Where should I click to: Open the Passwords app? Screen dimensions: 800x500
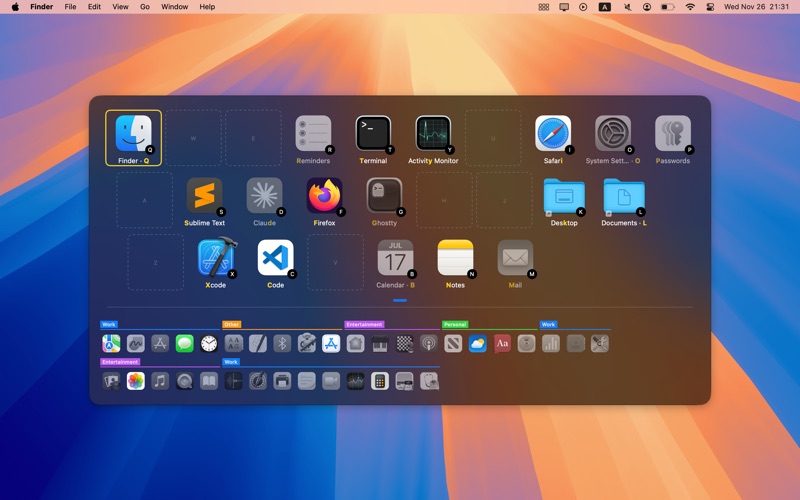coord(672,138)
